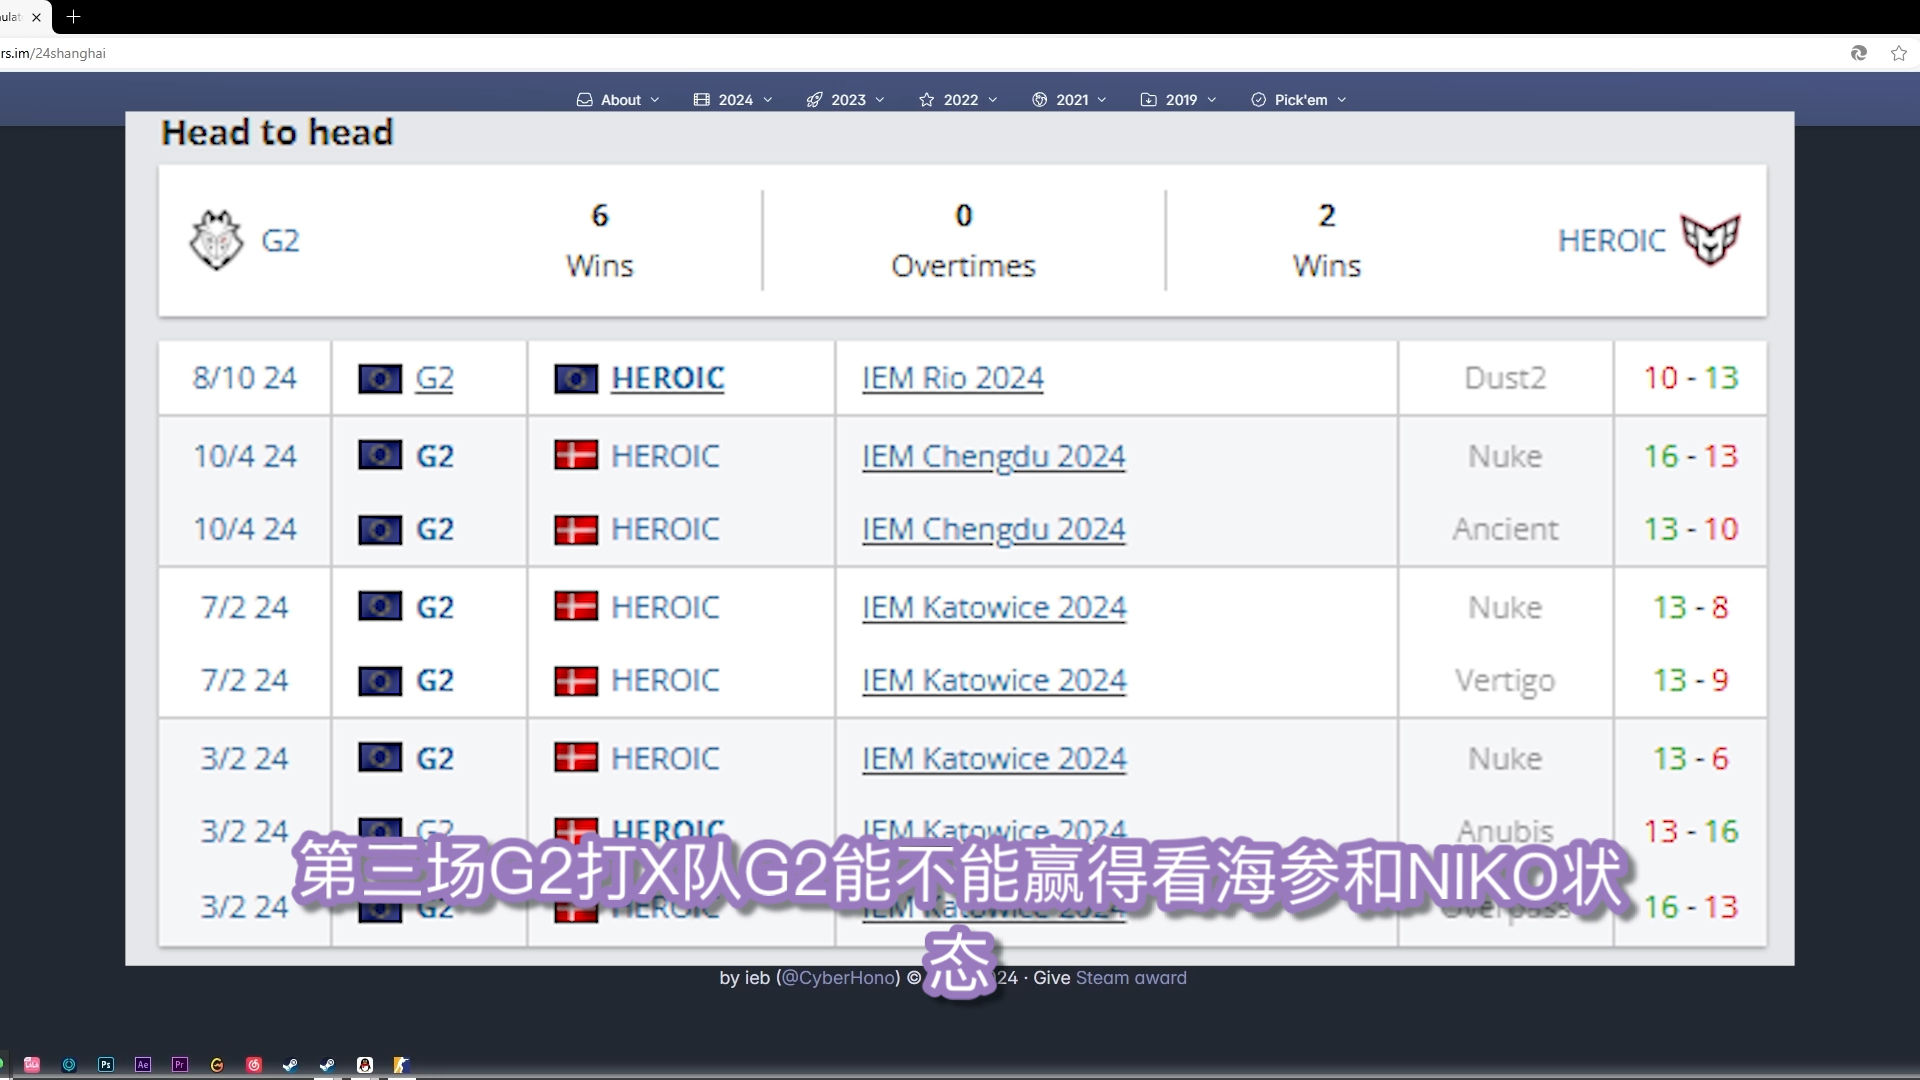Click the 10 - 13 Dust2 score

[x=1691, y=378]
